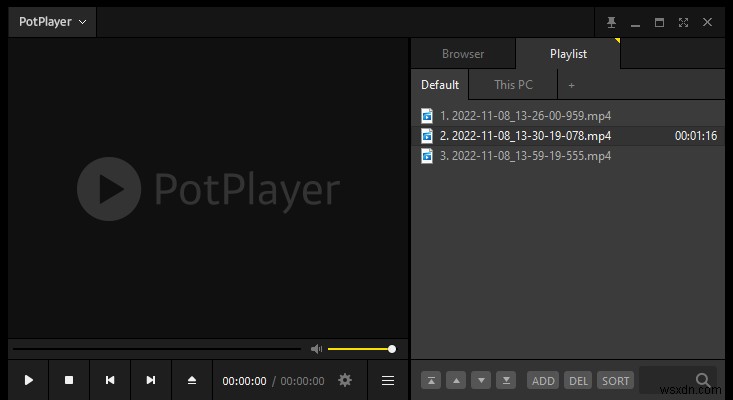
Task: Pin the window always on top
Action: click(x=611, y=22)
